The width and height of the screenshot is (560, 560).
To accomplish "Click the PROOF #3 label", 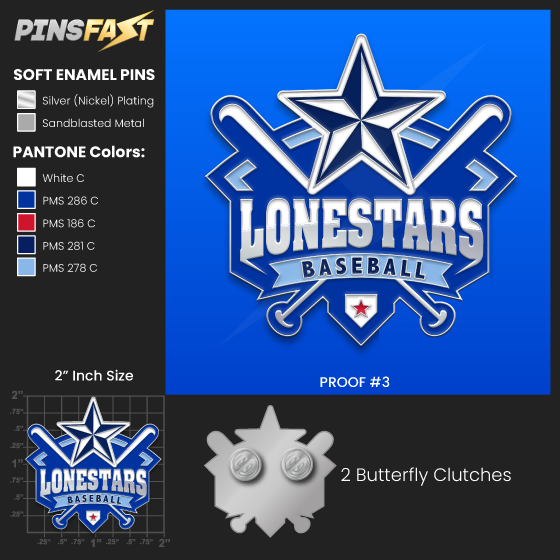I will point(354,382).
